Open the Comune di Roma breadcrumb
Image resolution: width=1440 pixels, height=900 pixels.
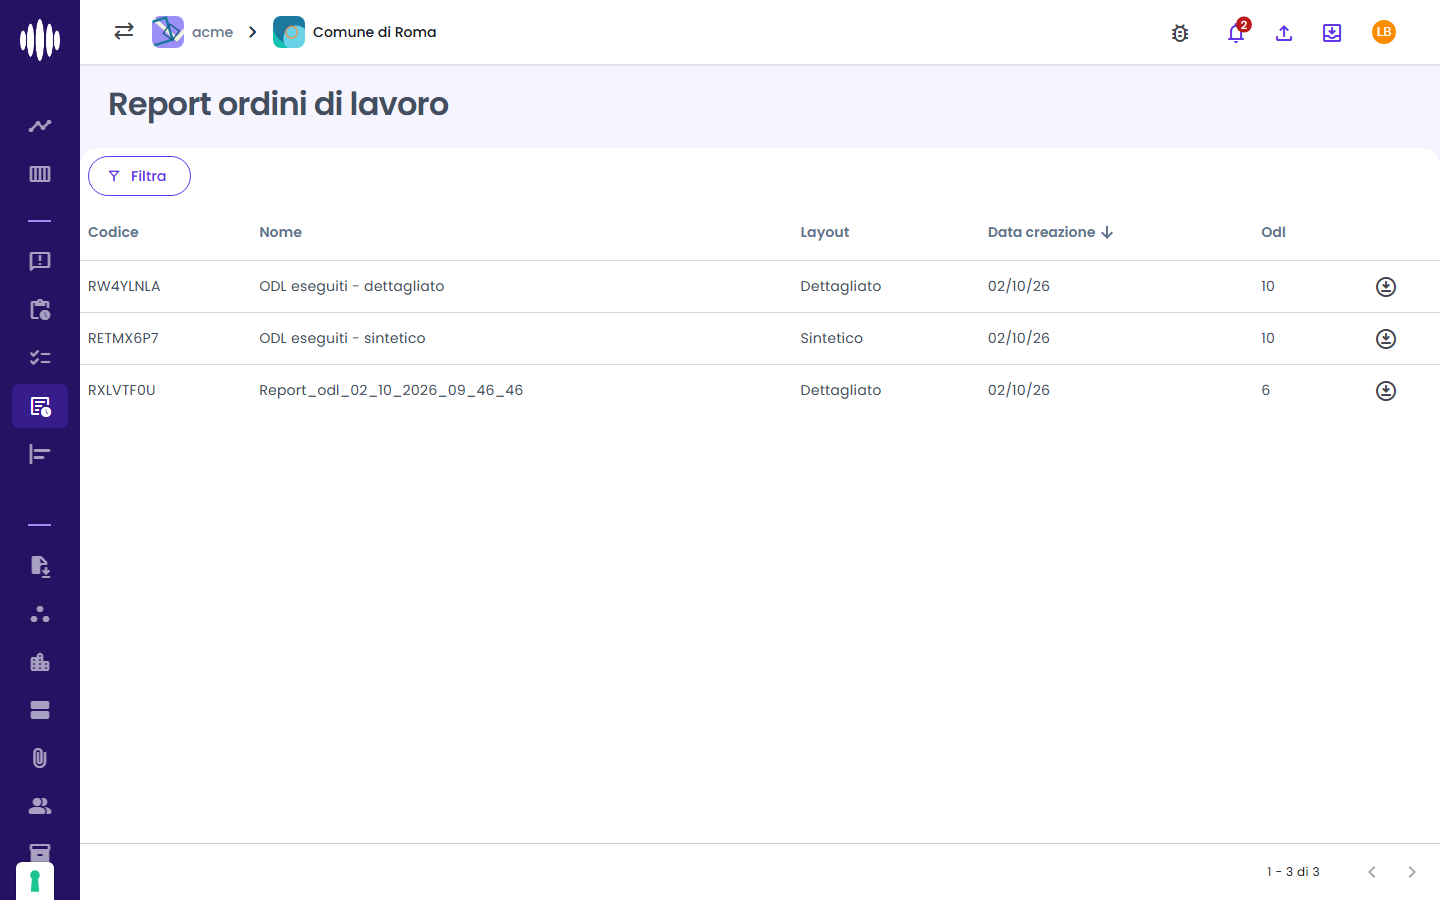tap(355, 32)
